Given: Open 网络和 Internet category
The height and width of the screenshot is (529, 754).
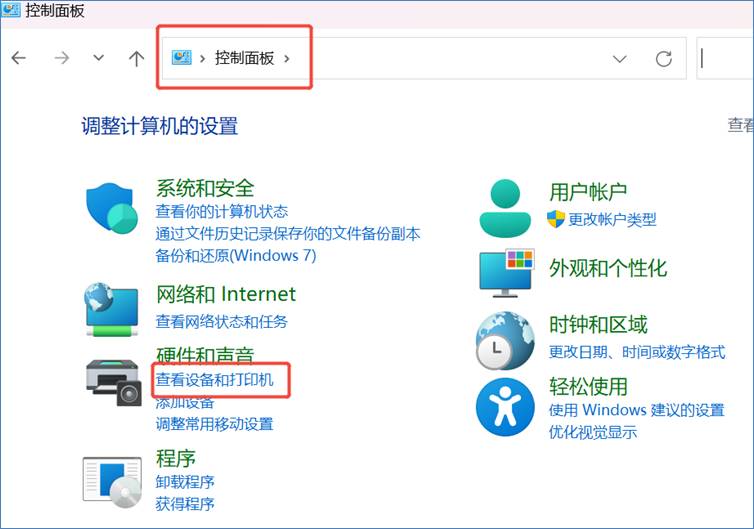Looking at the screenshot, I should pos(226,294).
